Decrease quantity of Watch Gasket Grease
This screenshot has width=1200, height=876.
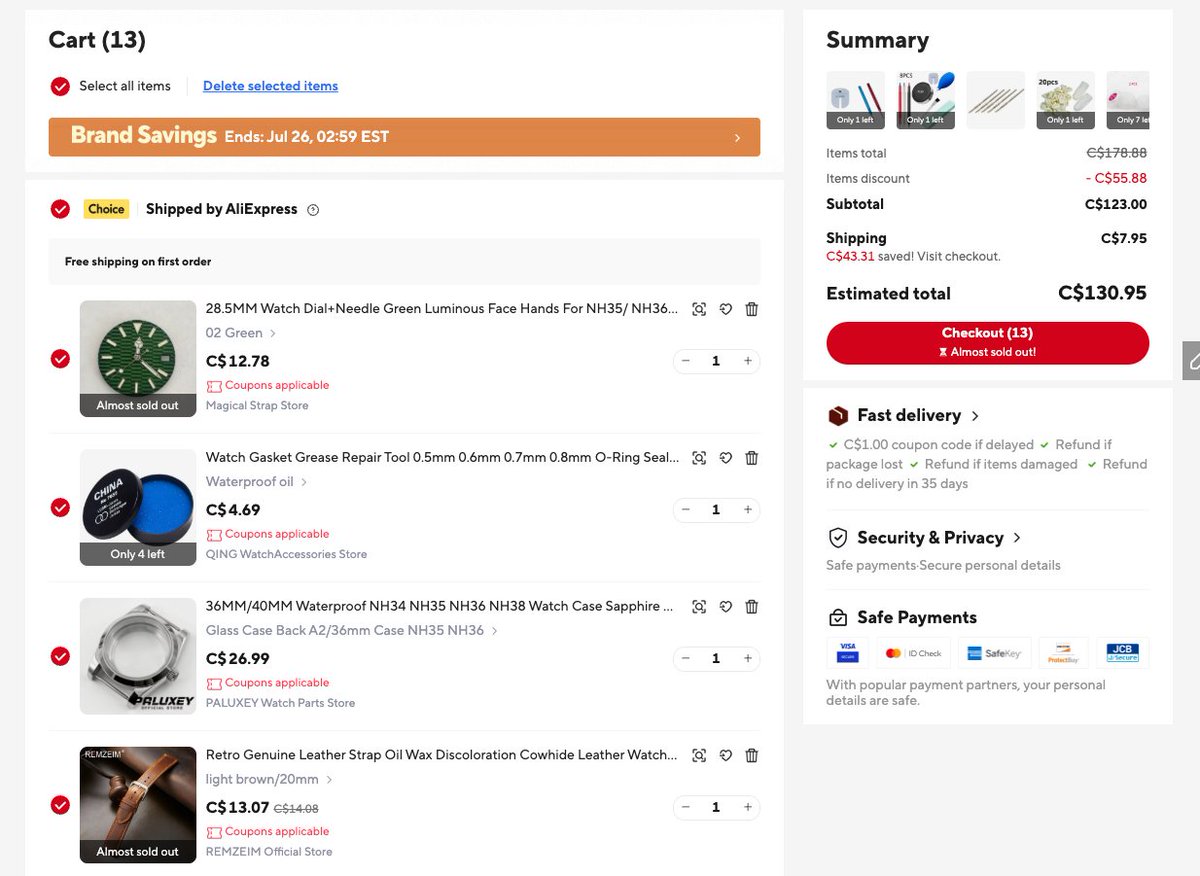(686, 510)
